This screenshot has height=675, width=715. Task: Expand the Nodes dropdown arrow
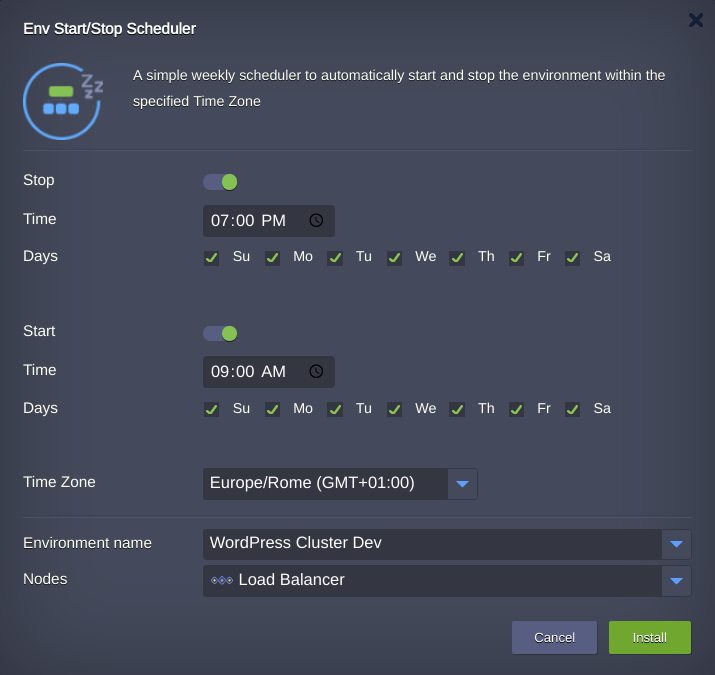pos(676,581)
